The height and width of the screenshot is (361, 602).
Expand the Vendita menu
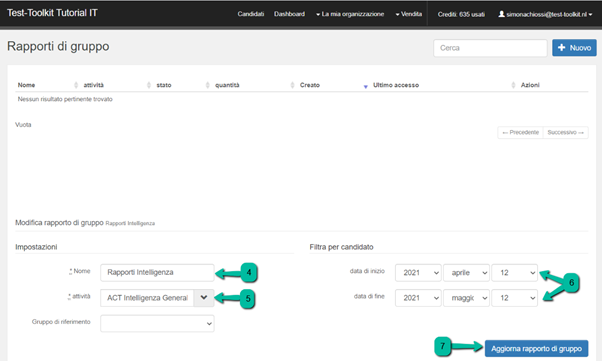408,14
